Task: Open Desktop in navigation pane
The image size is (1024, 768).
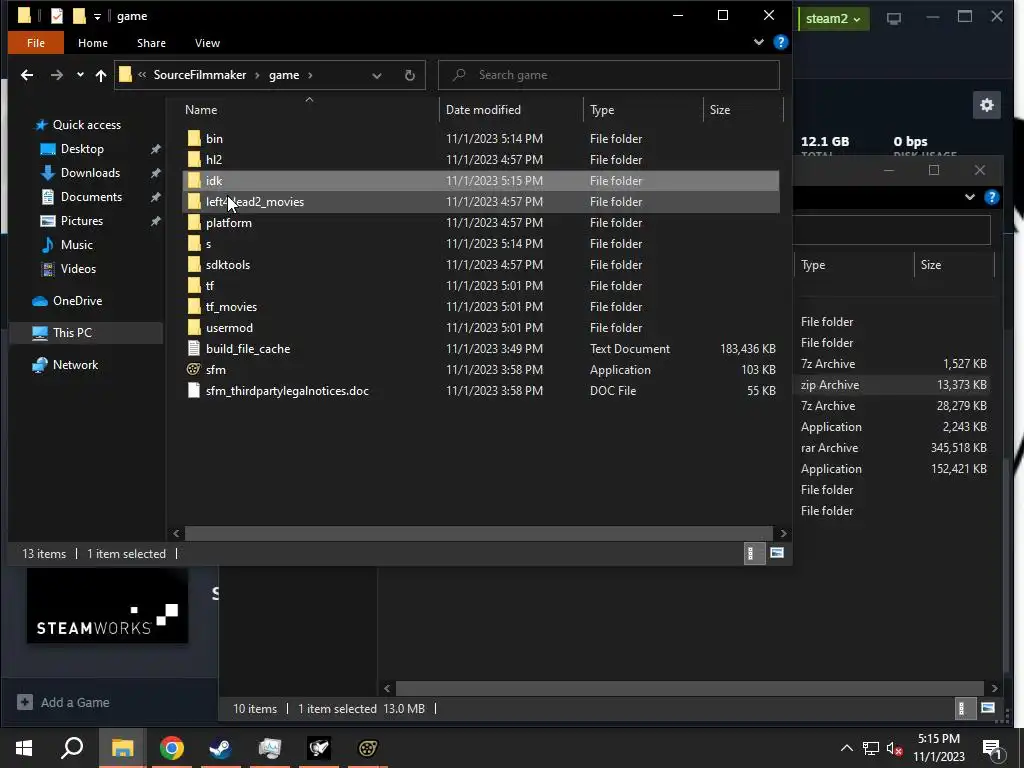Action: 82,149
